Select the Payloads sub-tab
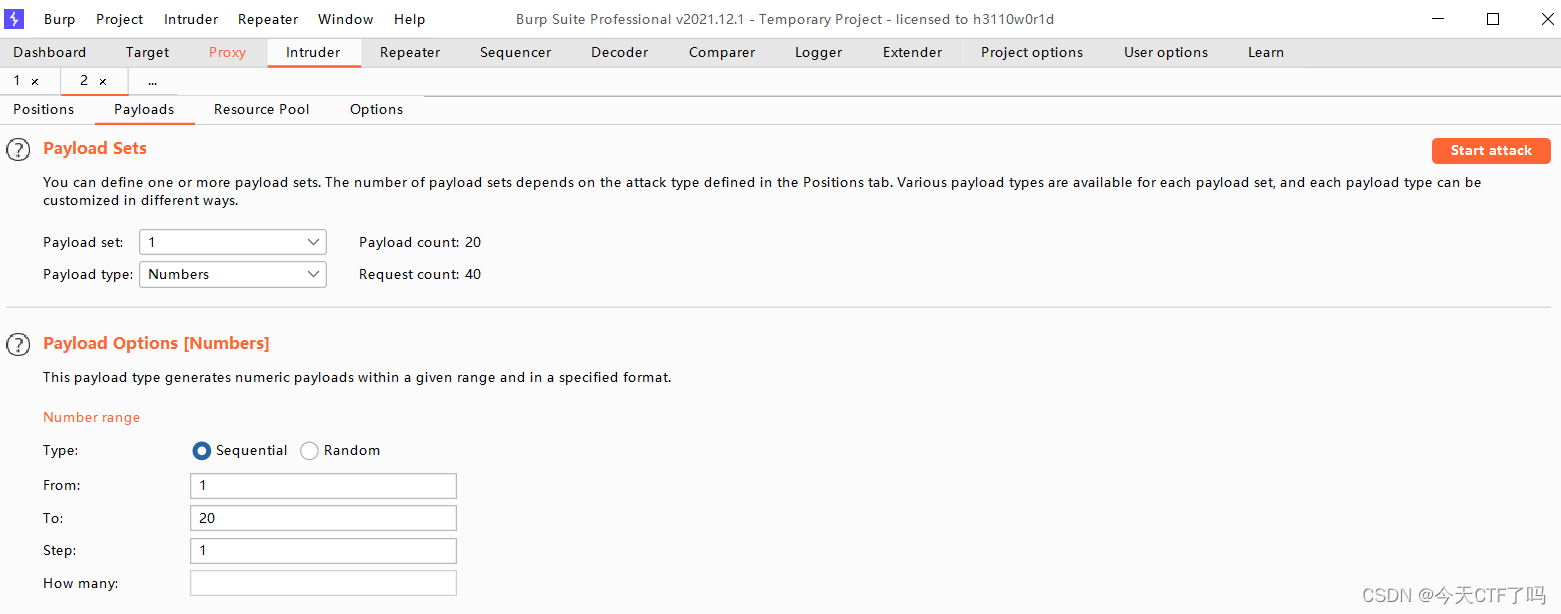1561x614 pixels. click(144, 110)
